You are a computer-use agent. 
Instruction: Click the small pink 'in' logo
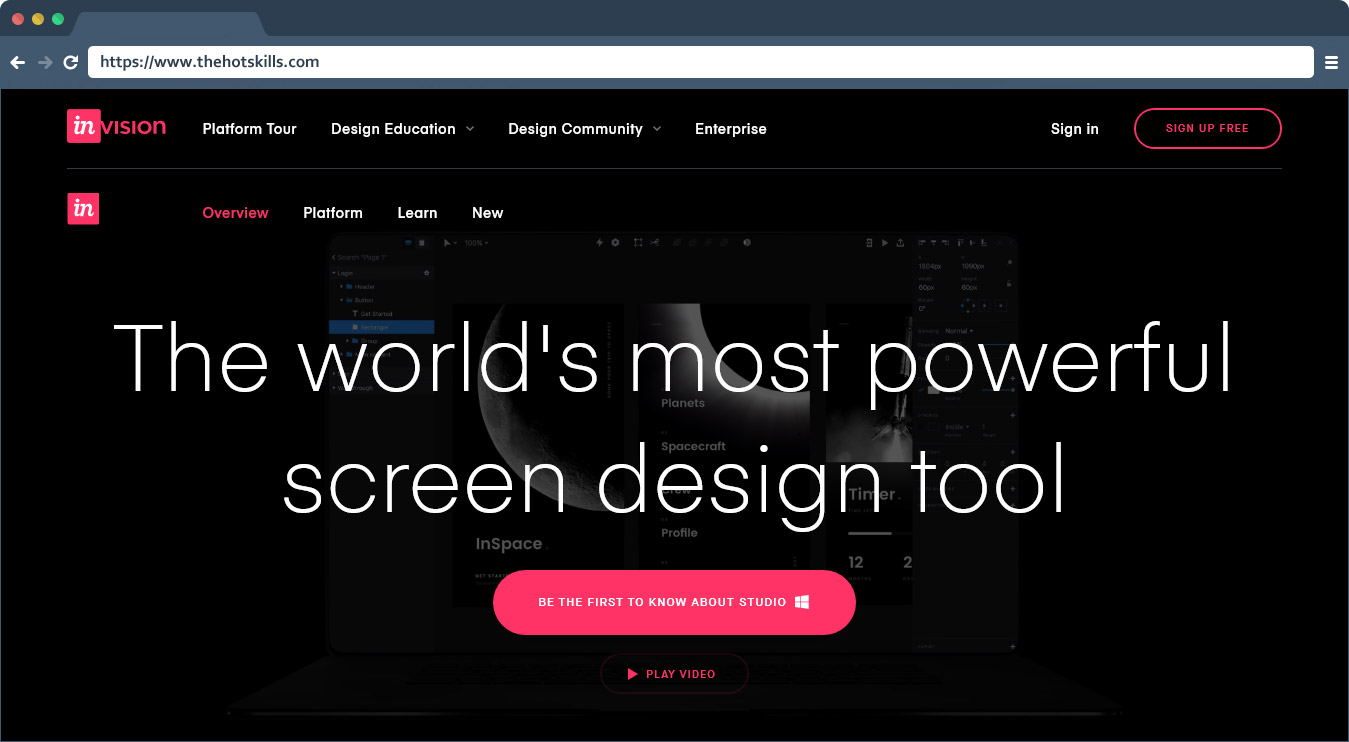pyautogui.click(x=83, y=208)
